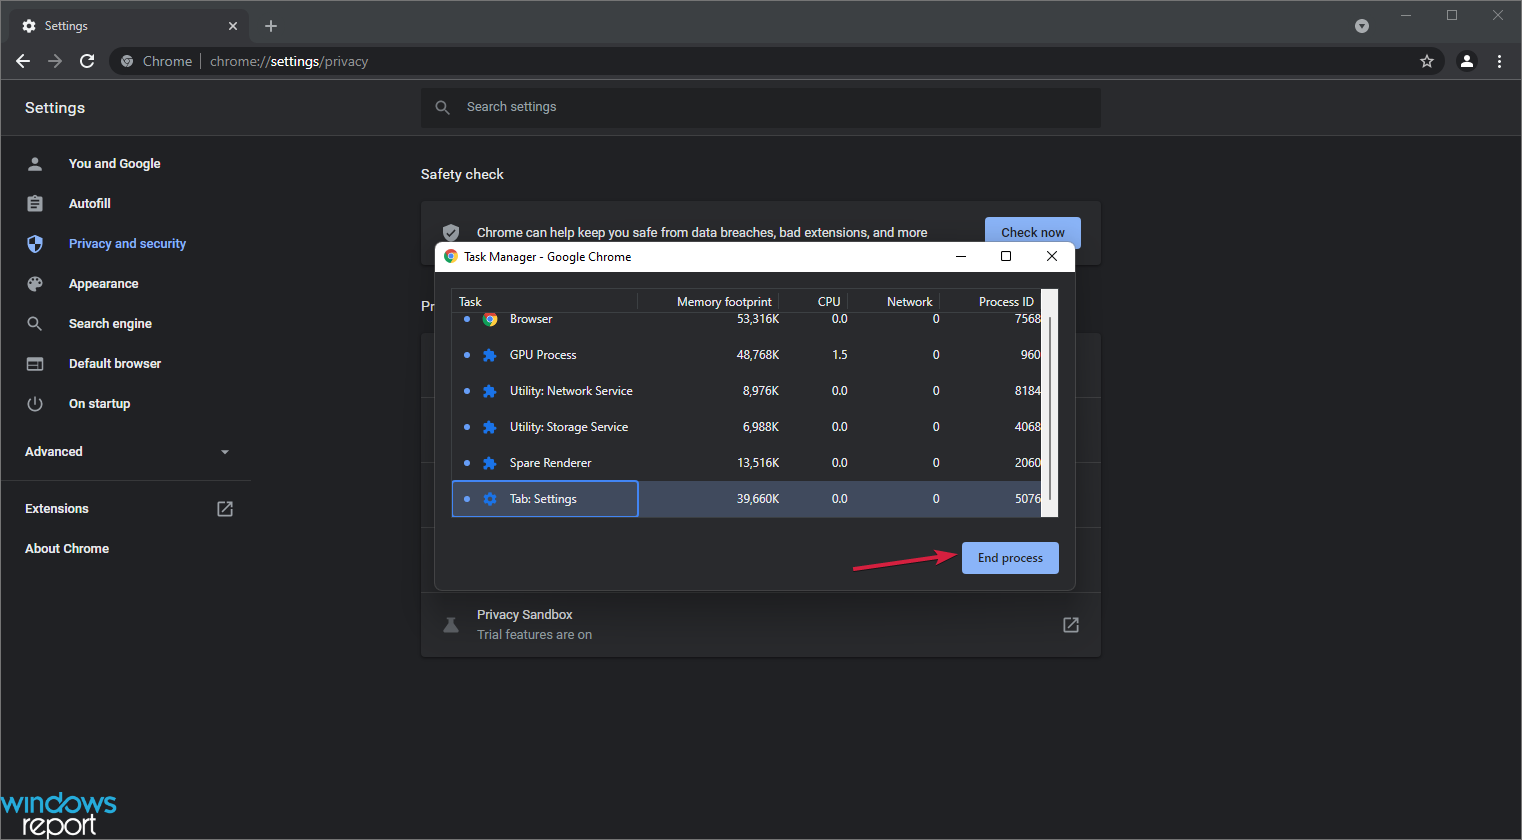Click the Appearance palette icon
Viewport: 1522px width, 840px height.
tap(35, 283)
